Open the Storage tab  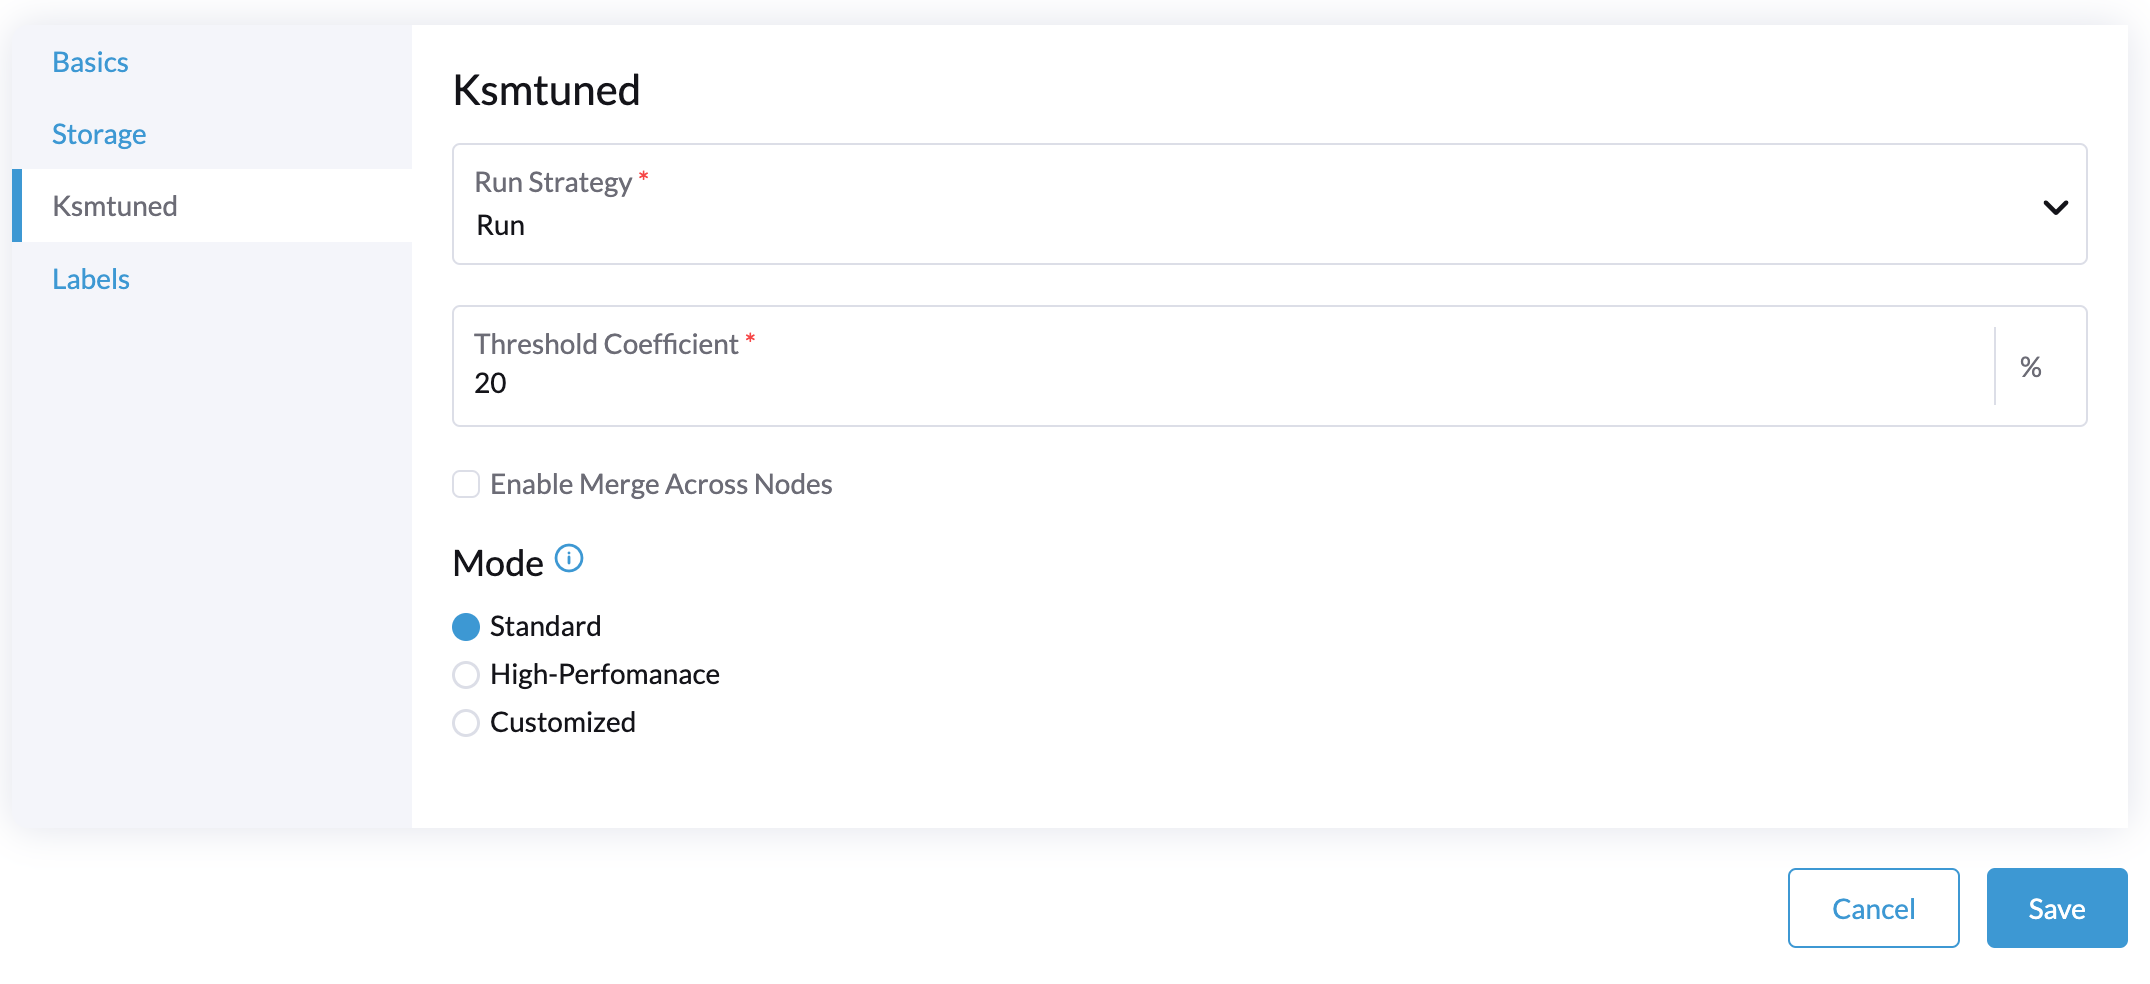pyautogui.click(x=99, y=134)
